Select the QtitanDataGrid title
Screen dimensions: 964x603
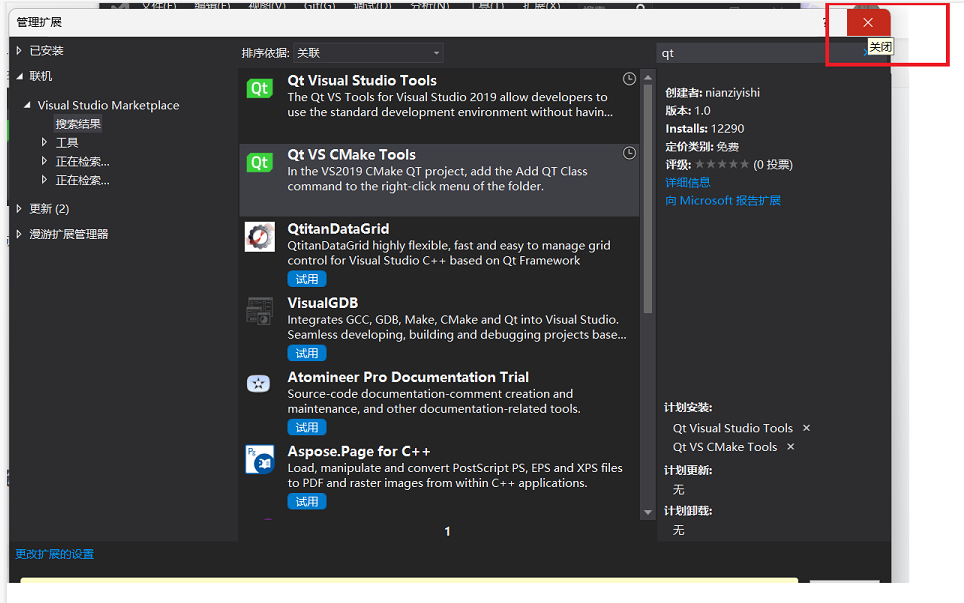pos(338,229)
